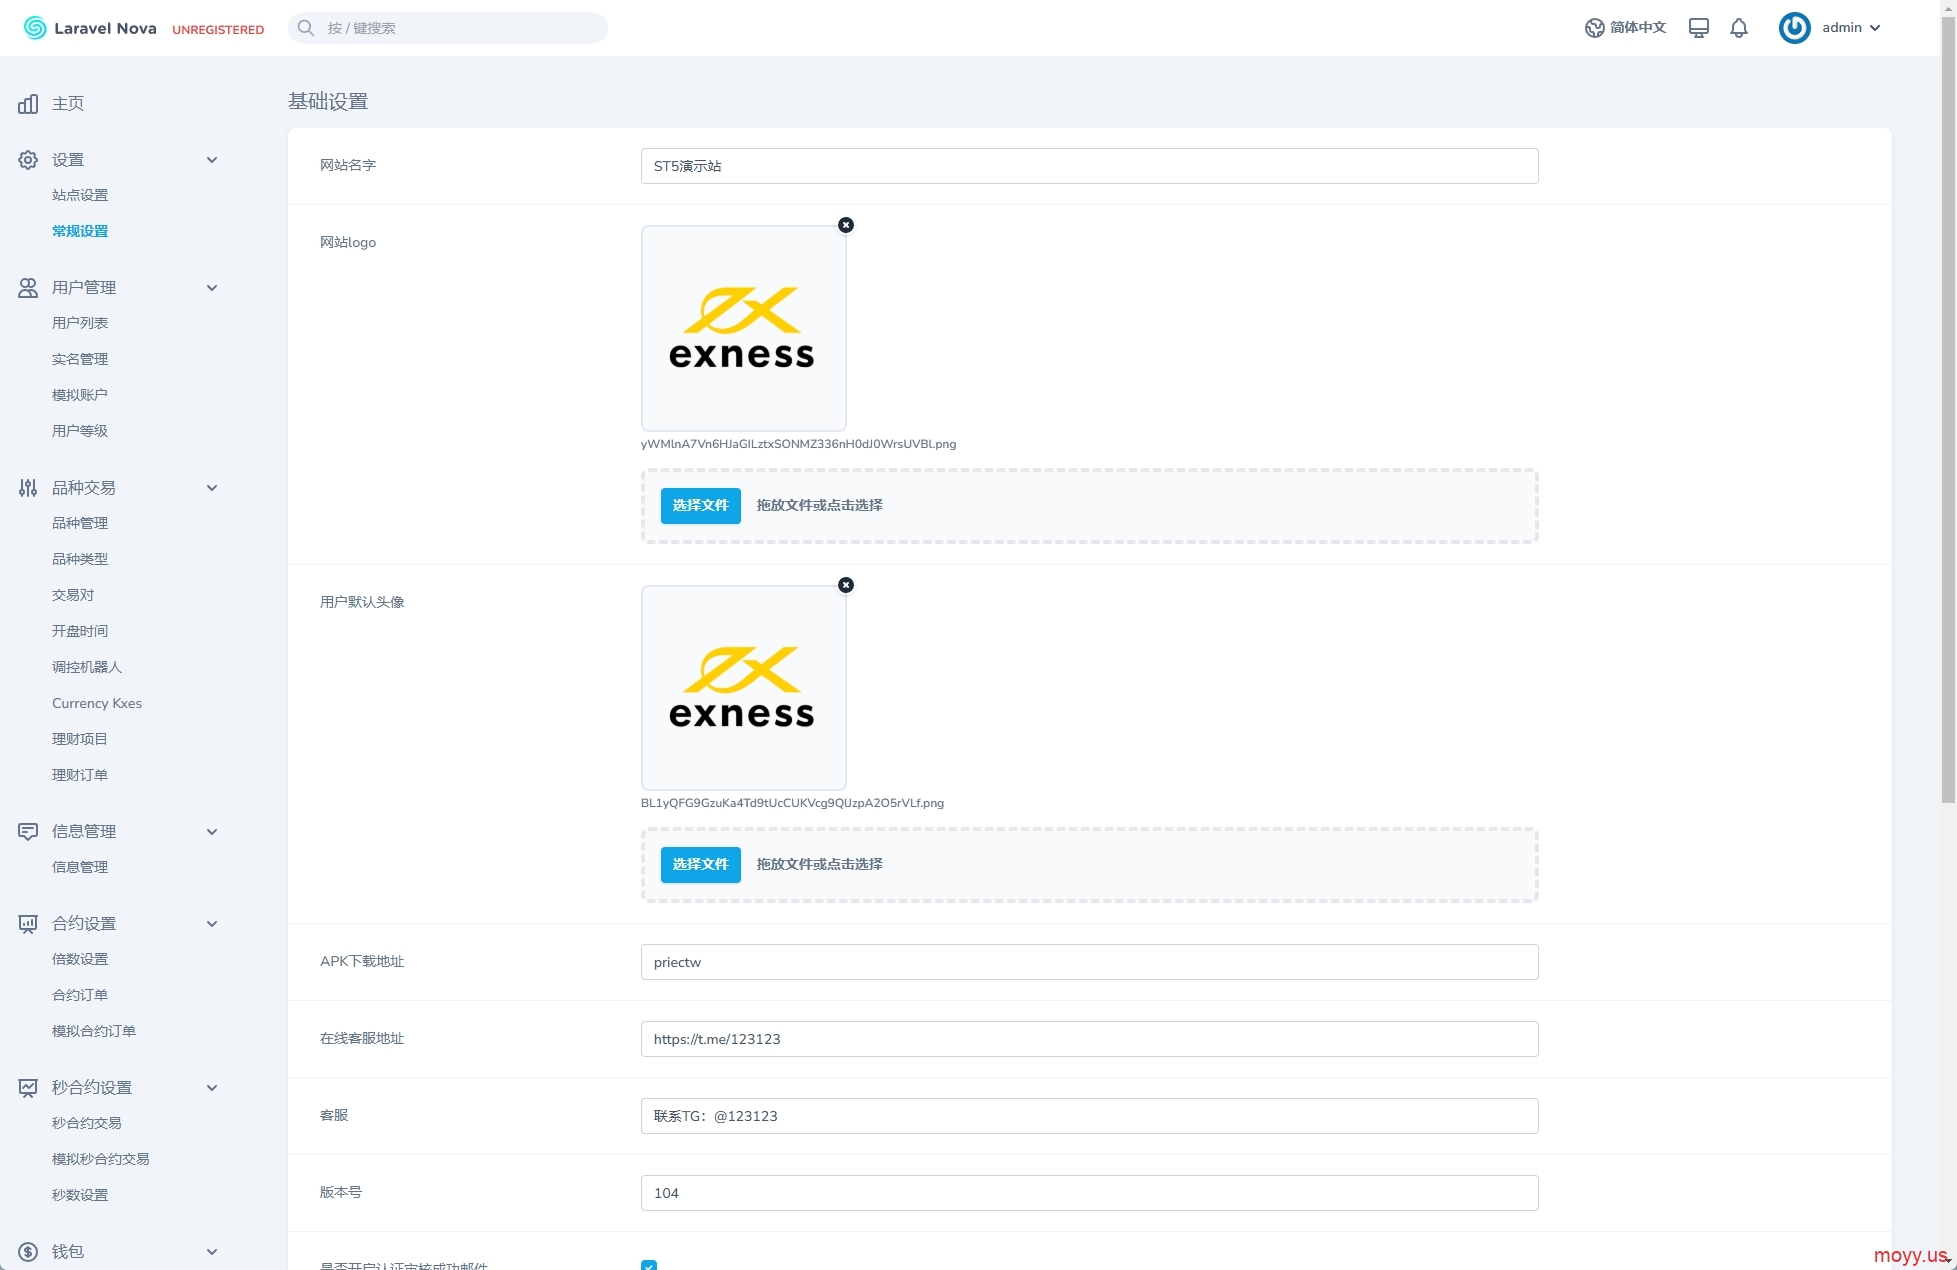The height and width of the screenshot is (1270, 1957).
Task: Collapse the 秒合约设置 menu section
Action: [212, 1088]
